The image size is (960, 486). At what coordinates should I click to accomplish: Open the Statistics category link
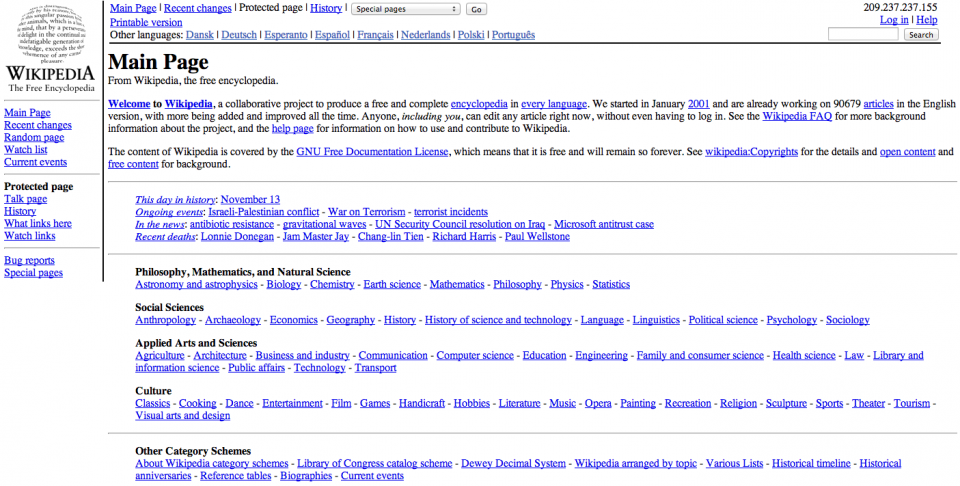(611, 284)
